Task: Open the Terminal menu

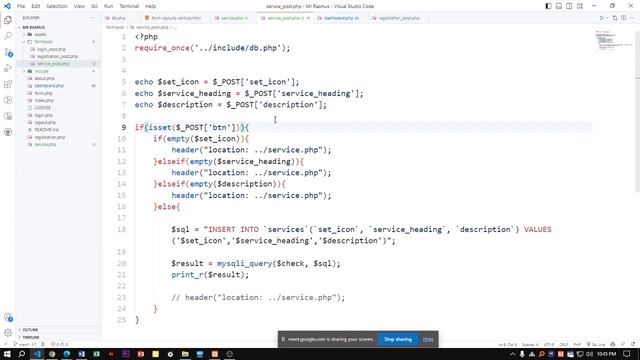Action: tap(129, 6)
